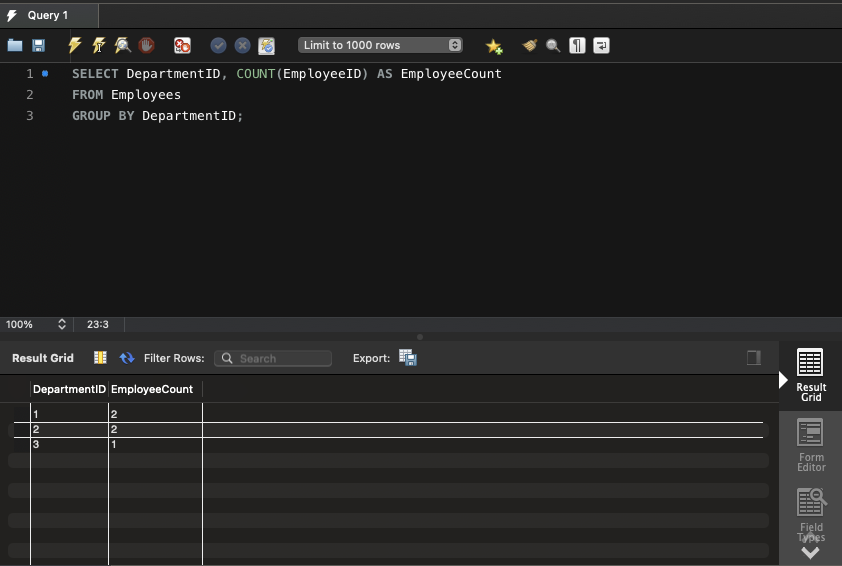Add query to favorites with star icon
This screenshot has height=566, width=842.
(x=494, y=46)
